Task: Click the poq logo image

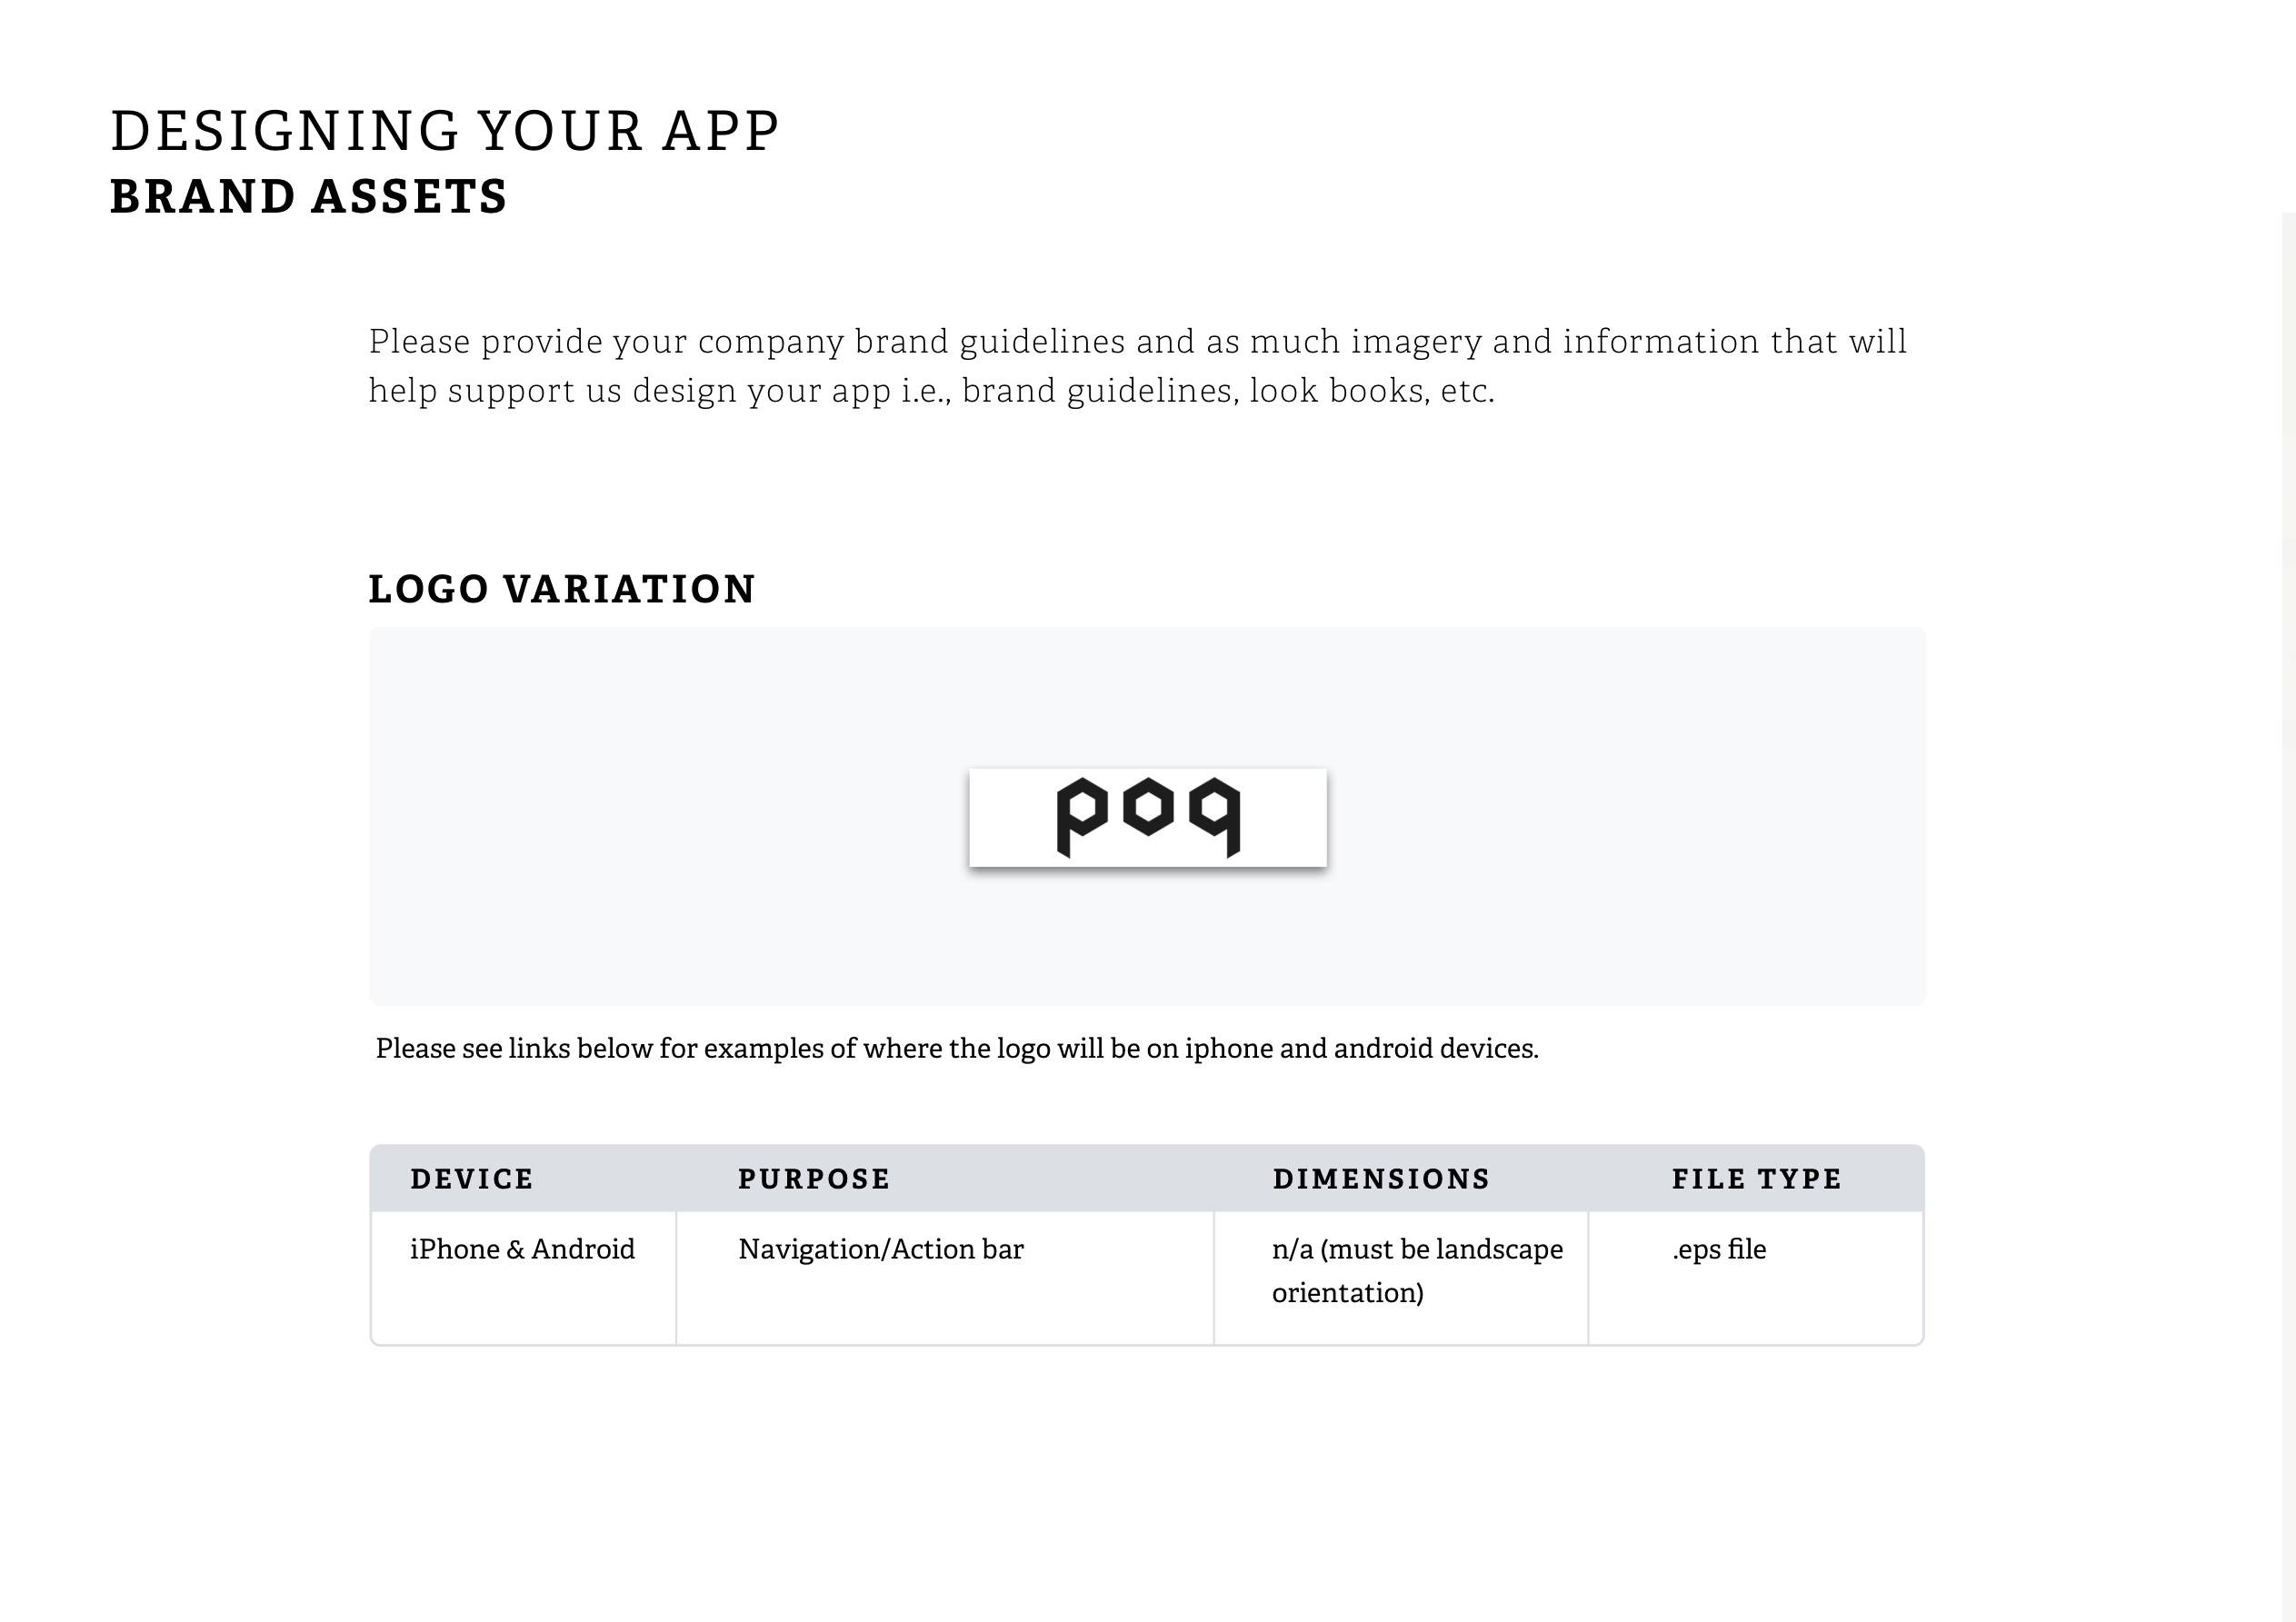Action: tap(1148, 817)
